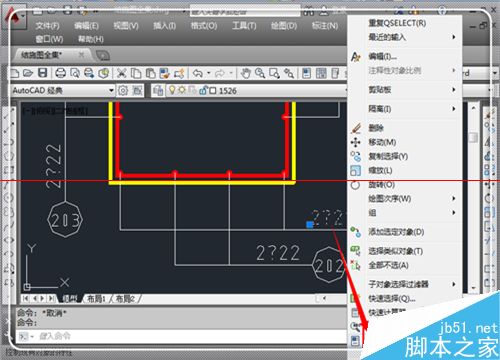The width and height of the screenshot is (500, 360).
Task: Open the DesignCenter icon
Action: tap(321, 73)
